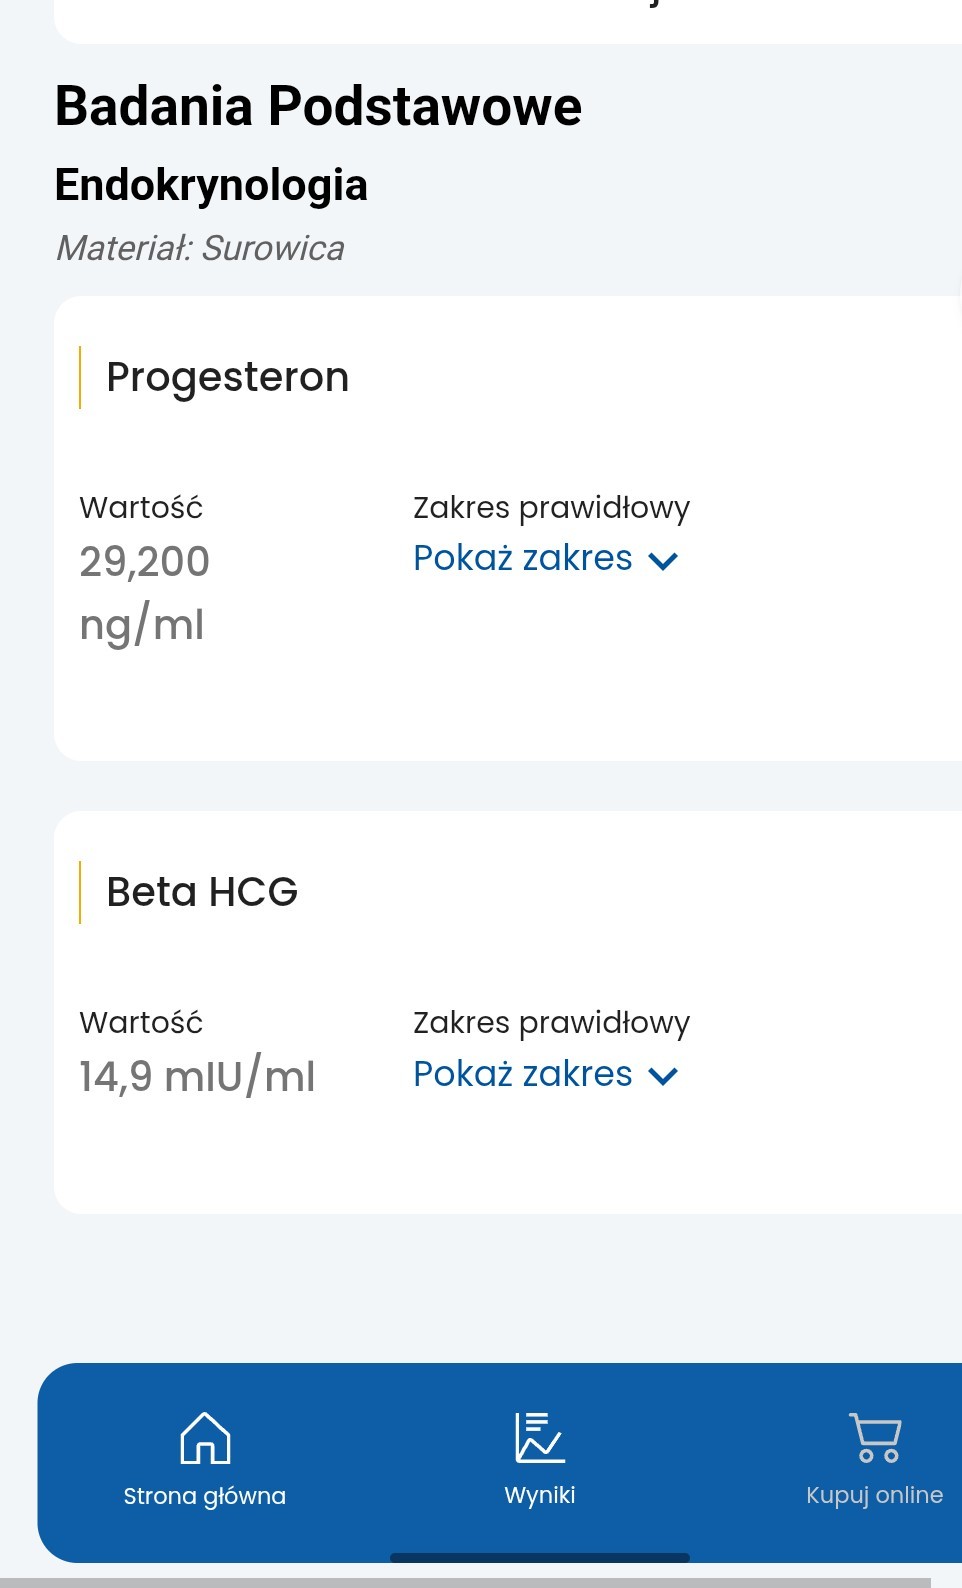The height and width of the screenshot is (1588, 962).
Task: Click the Materiał: Surowica text
Action: coord(200,248)
